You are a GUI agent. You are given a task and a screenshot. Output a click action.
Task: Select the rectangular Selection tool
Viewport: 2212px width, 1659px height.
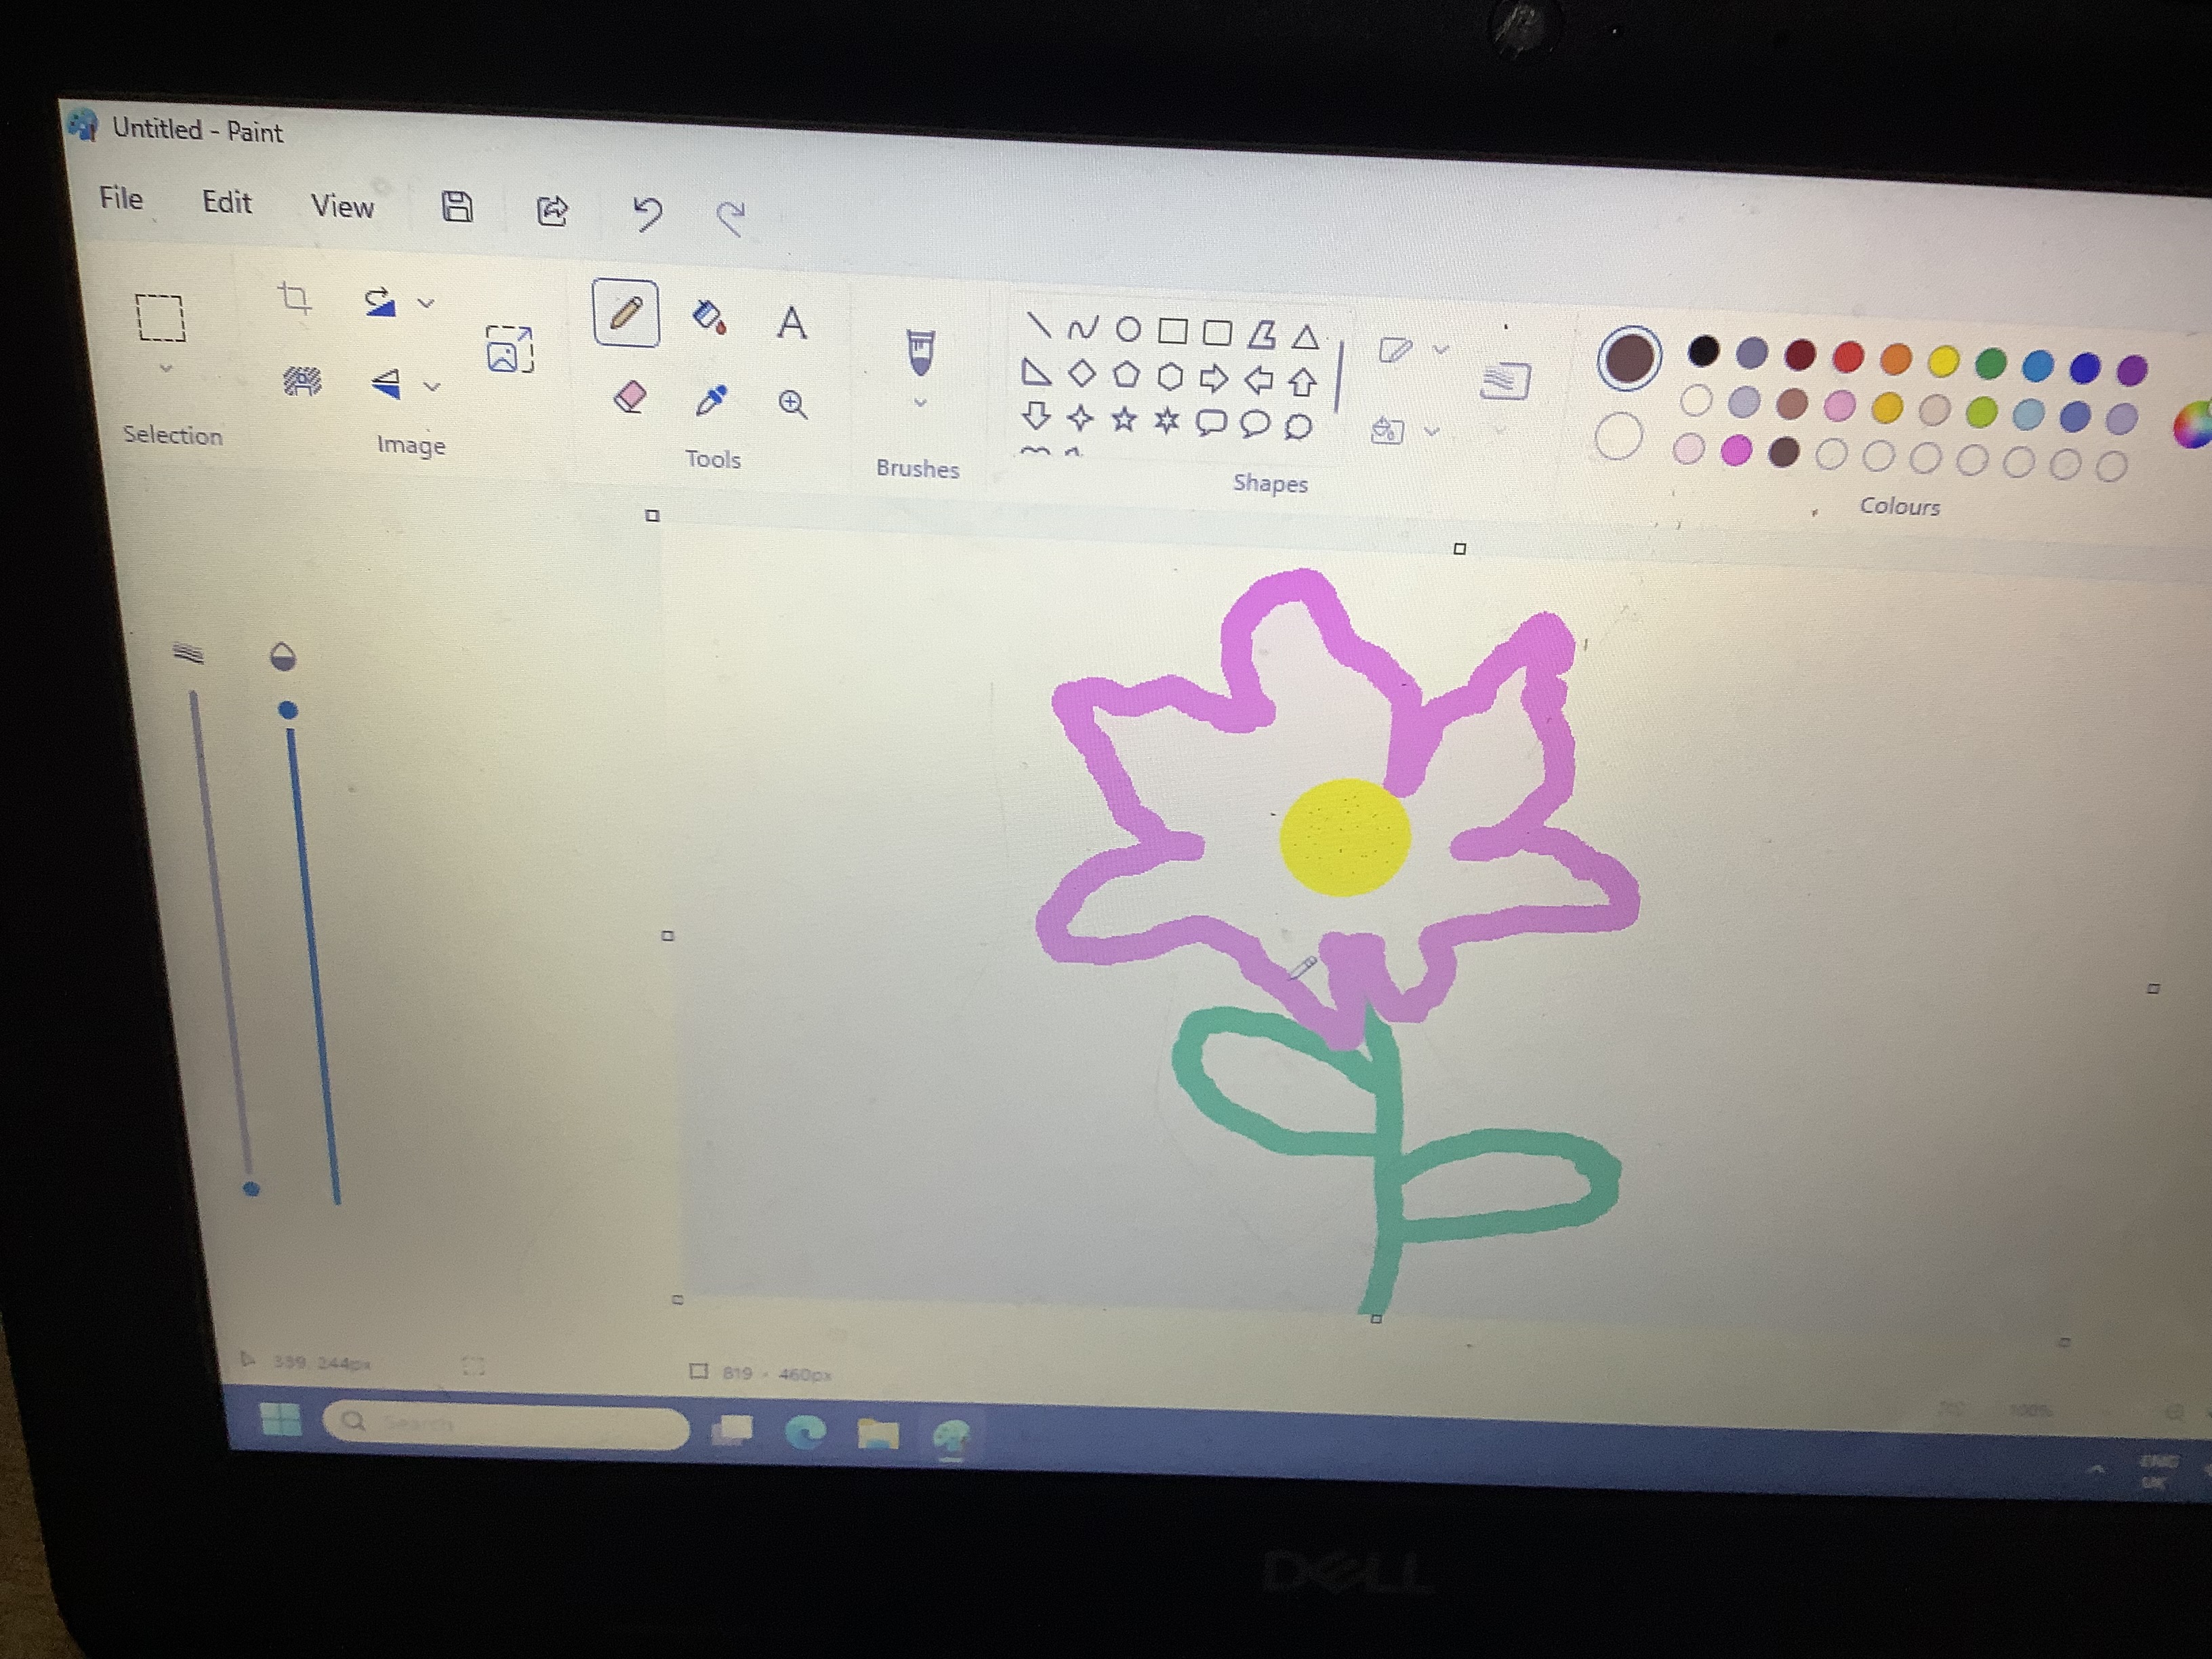coord(160,318)
